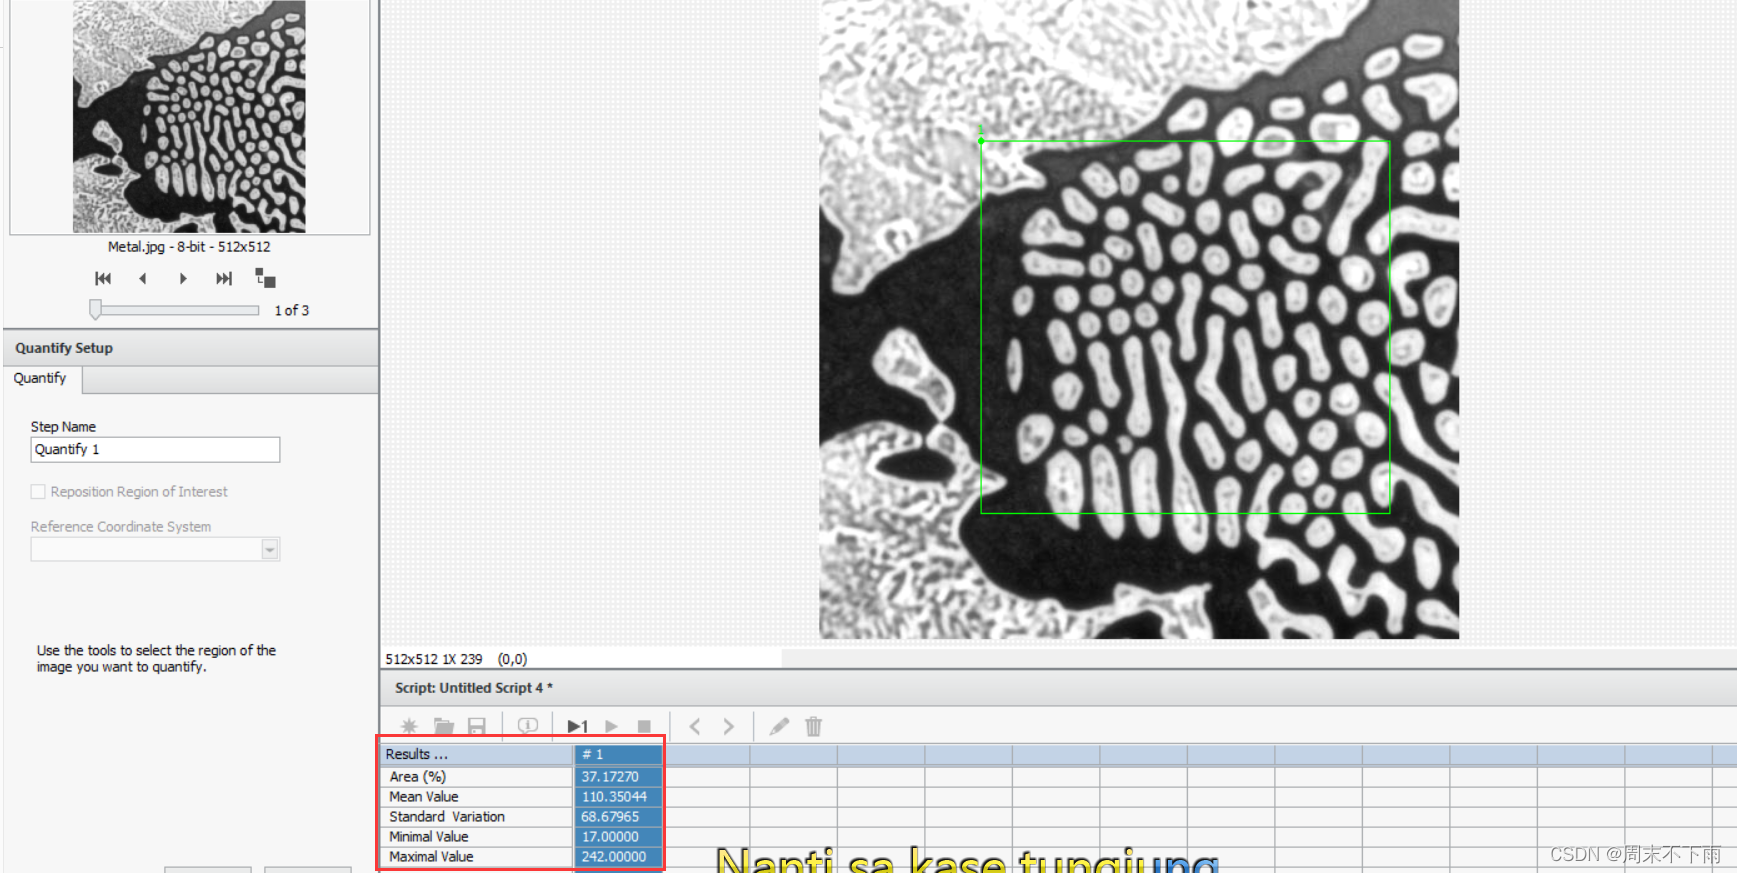This screenshot has width=1737, height=873.
Task: Open a script using the folder icon
Action: [444, 727]
